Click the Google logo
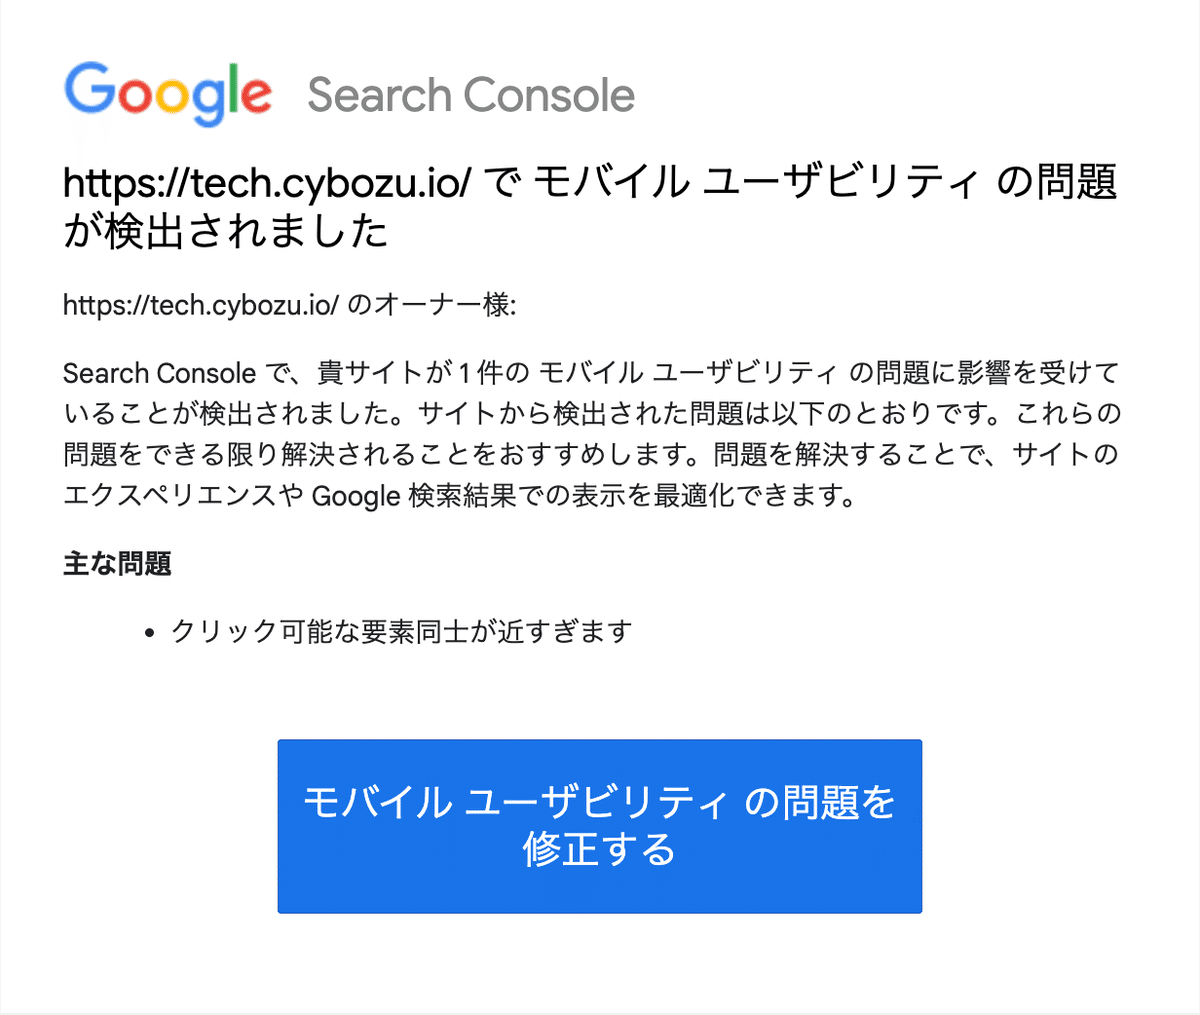1200x1015 pixels. point(167,95)
